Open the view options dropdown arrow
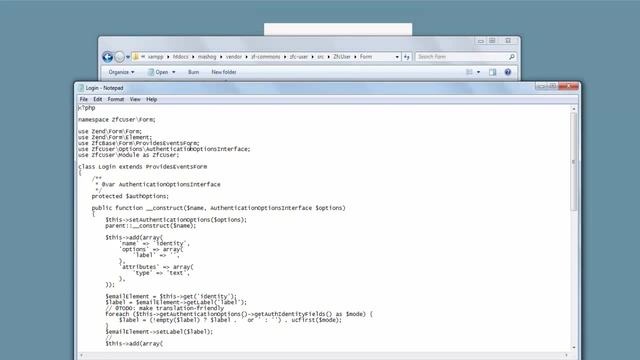The width and height of the screenshot is (640, 360). tap(478, 72)
